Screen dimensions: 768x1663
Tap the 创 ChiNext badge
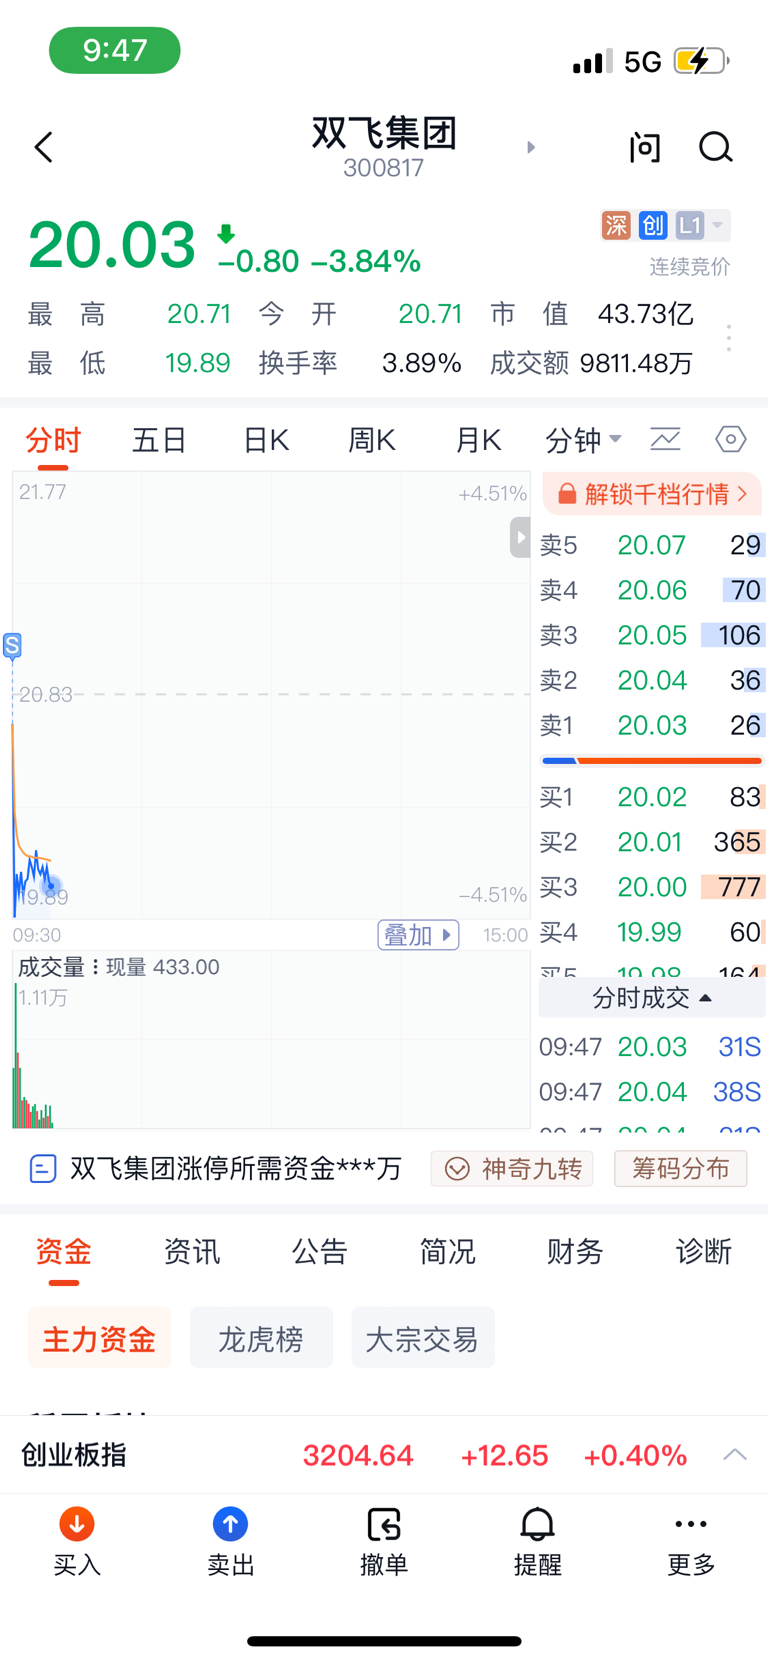click(653, 225)
